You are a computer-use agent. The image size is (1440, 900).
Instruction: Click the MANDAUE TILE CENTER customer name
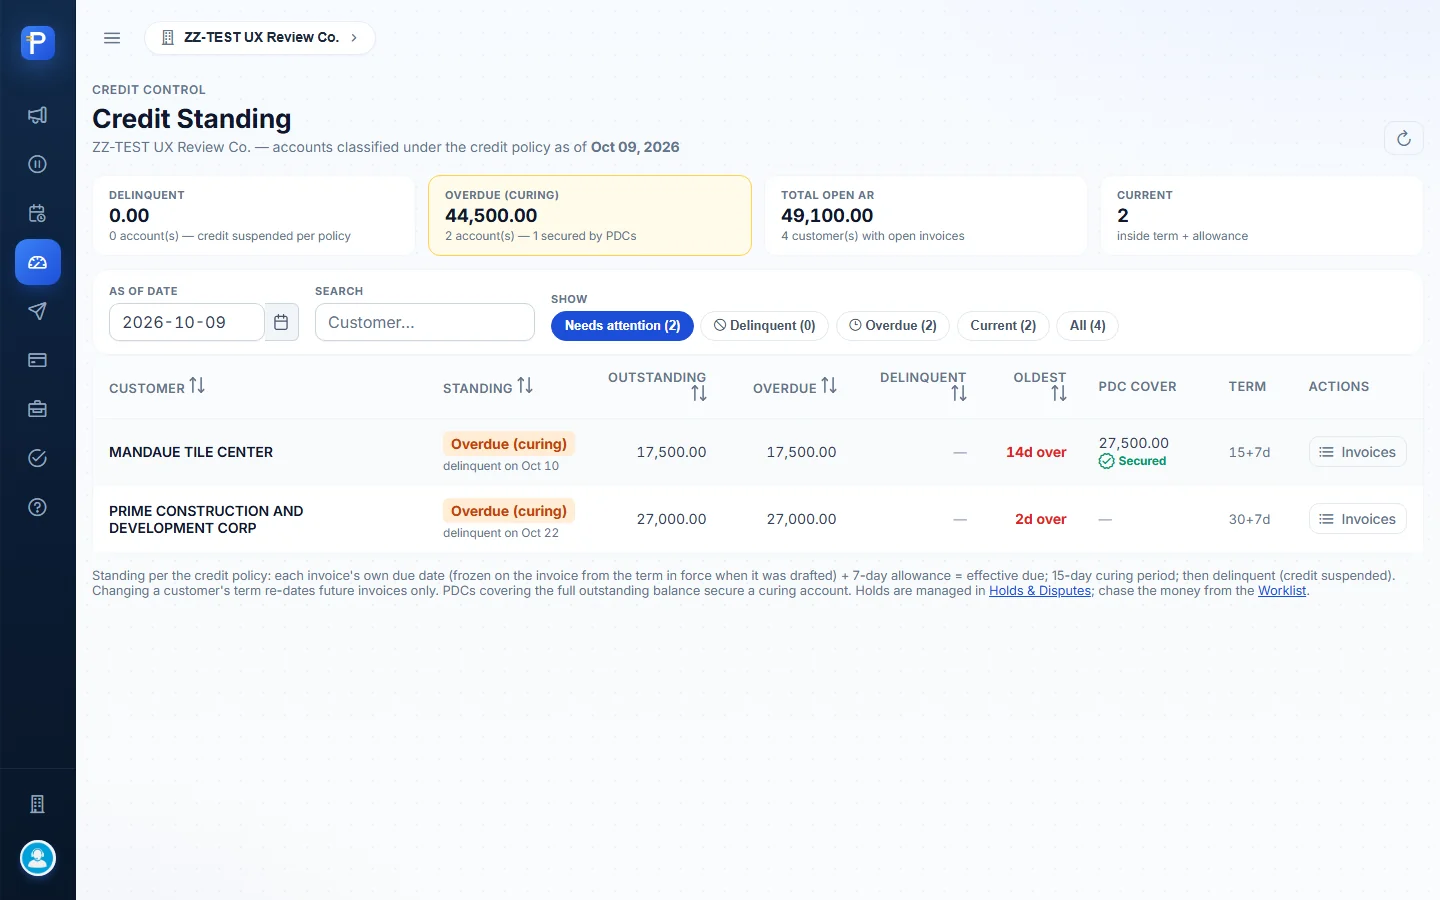coord(191,452)
